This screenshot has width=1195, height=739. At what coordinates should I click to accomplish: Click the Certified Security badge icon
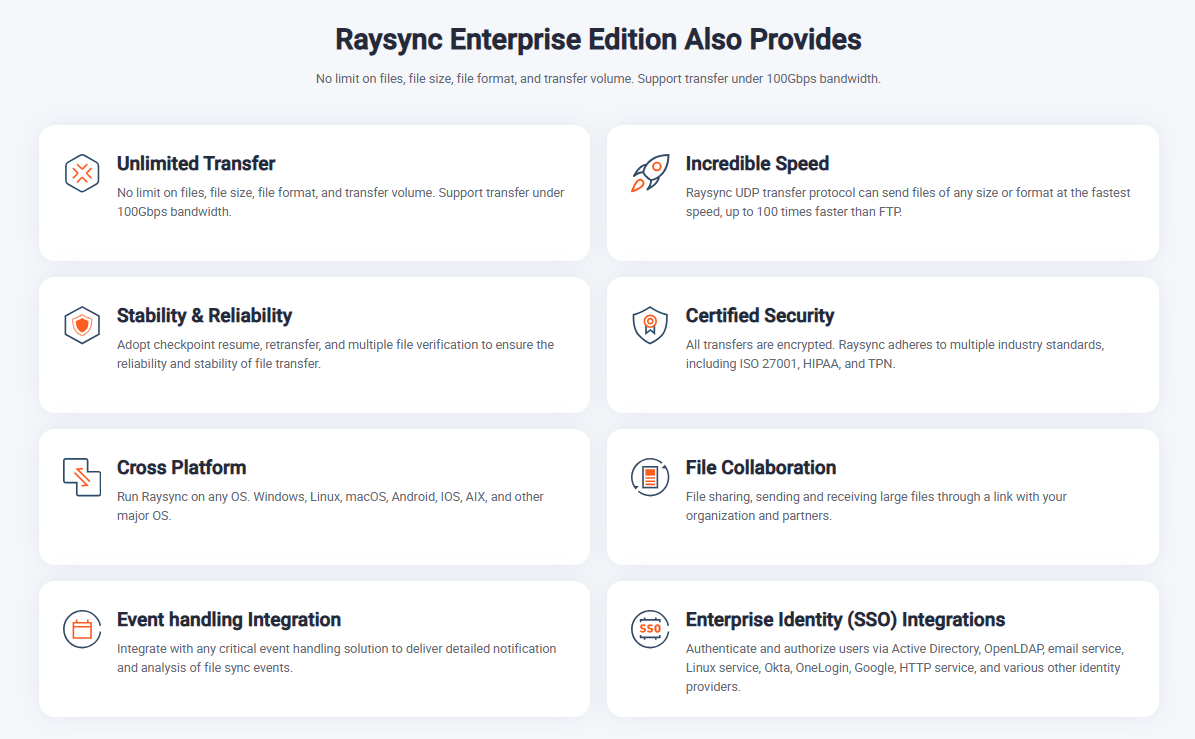point(650,325)
